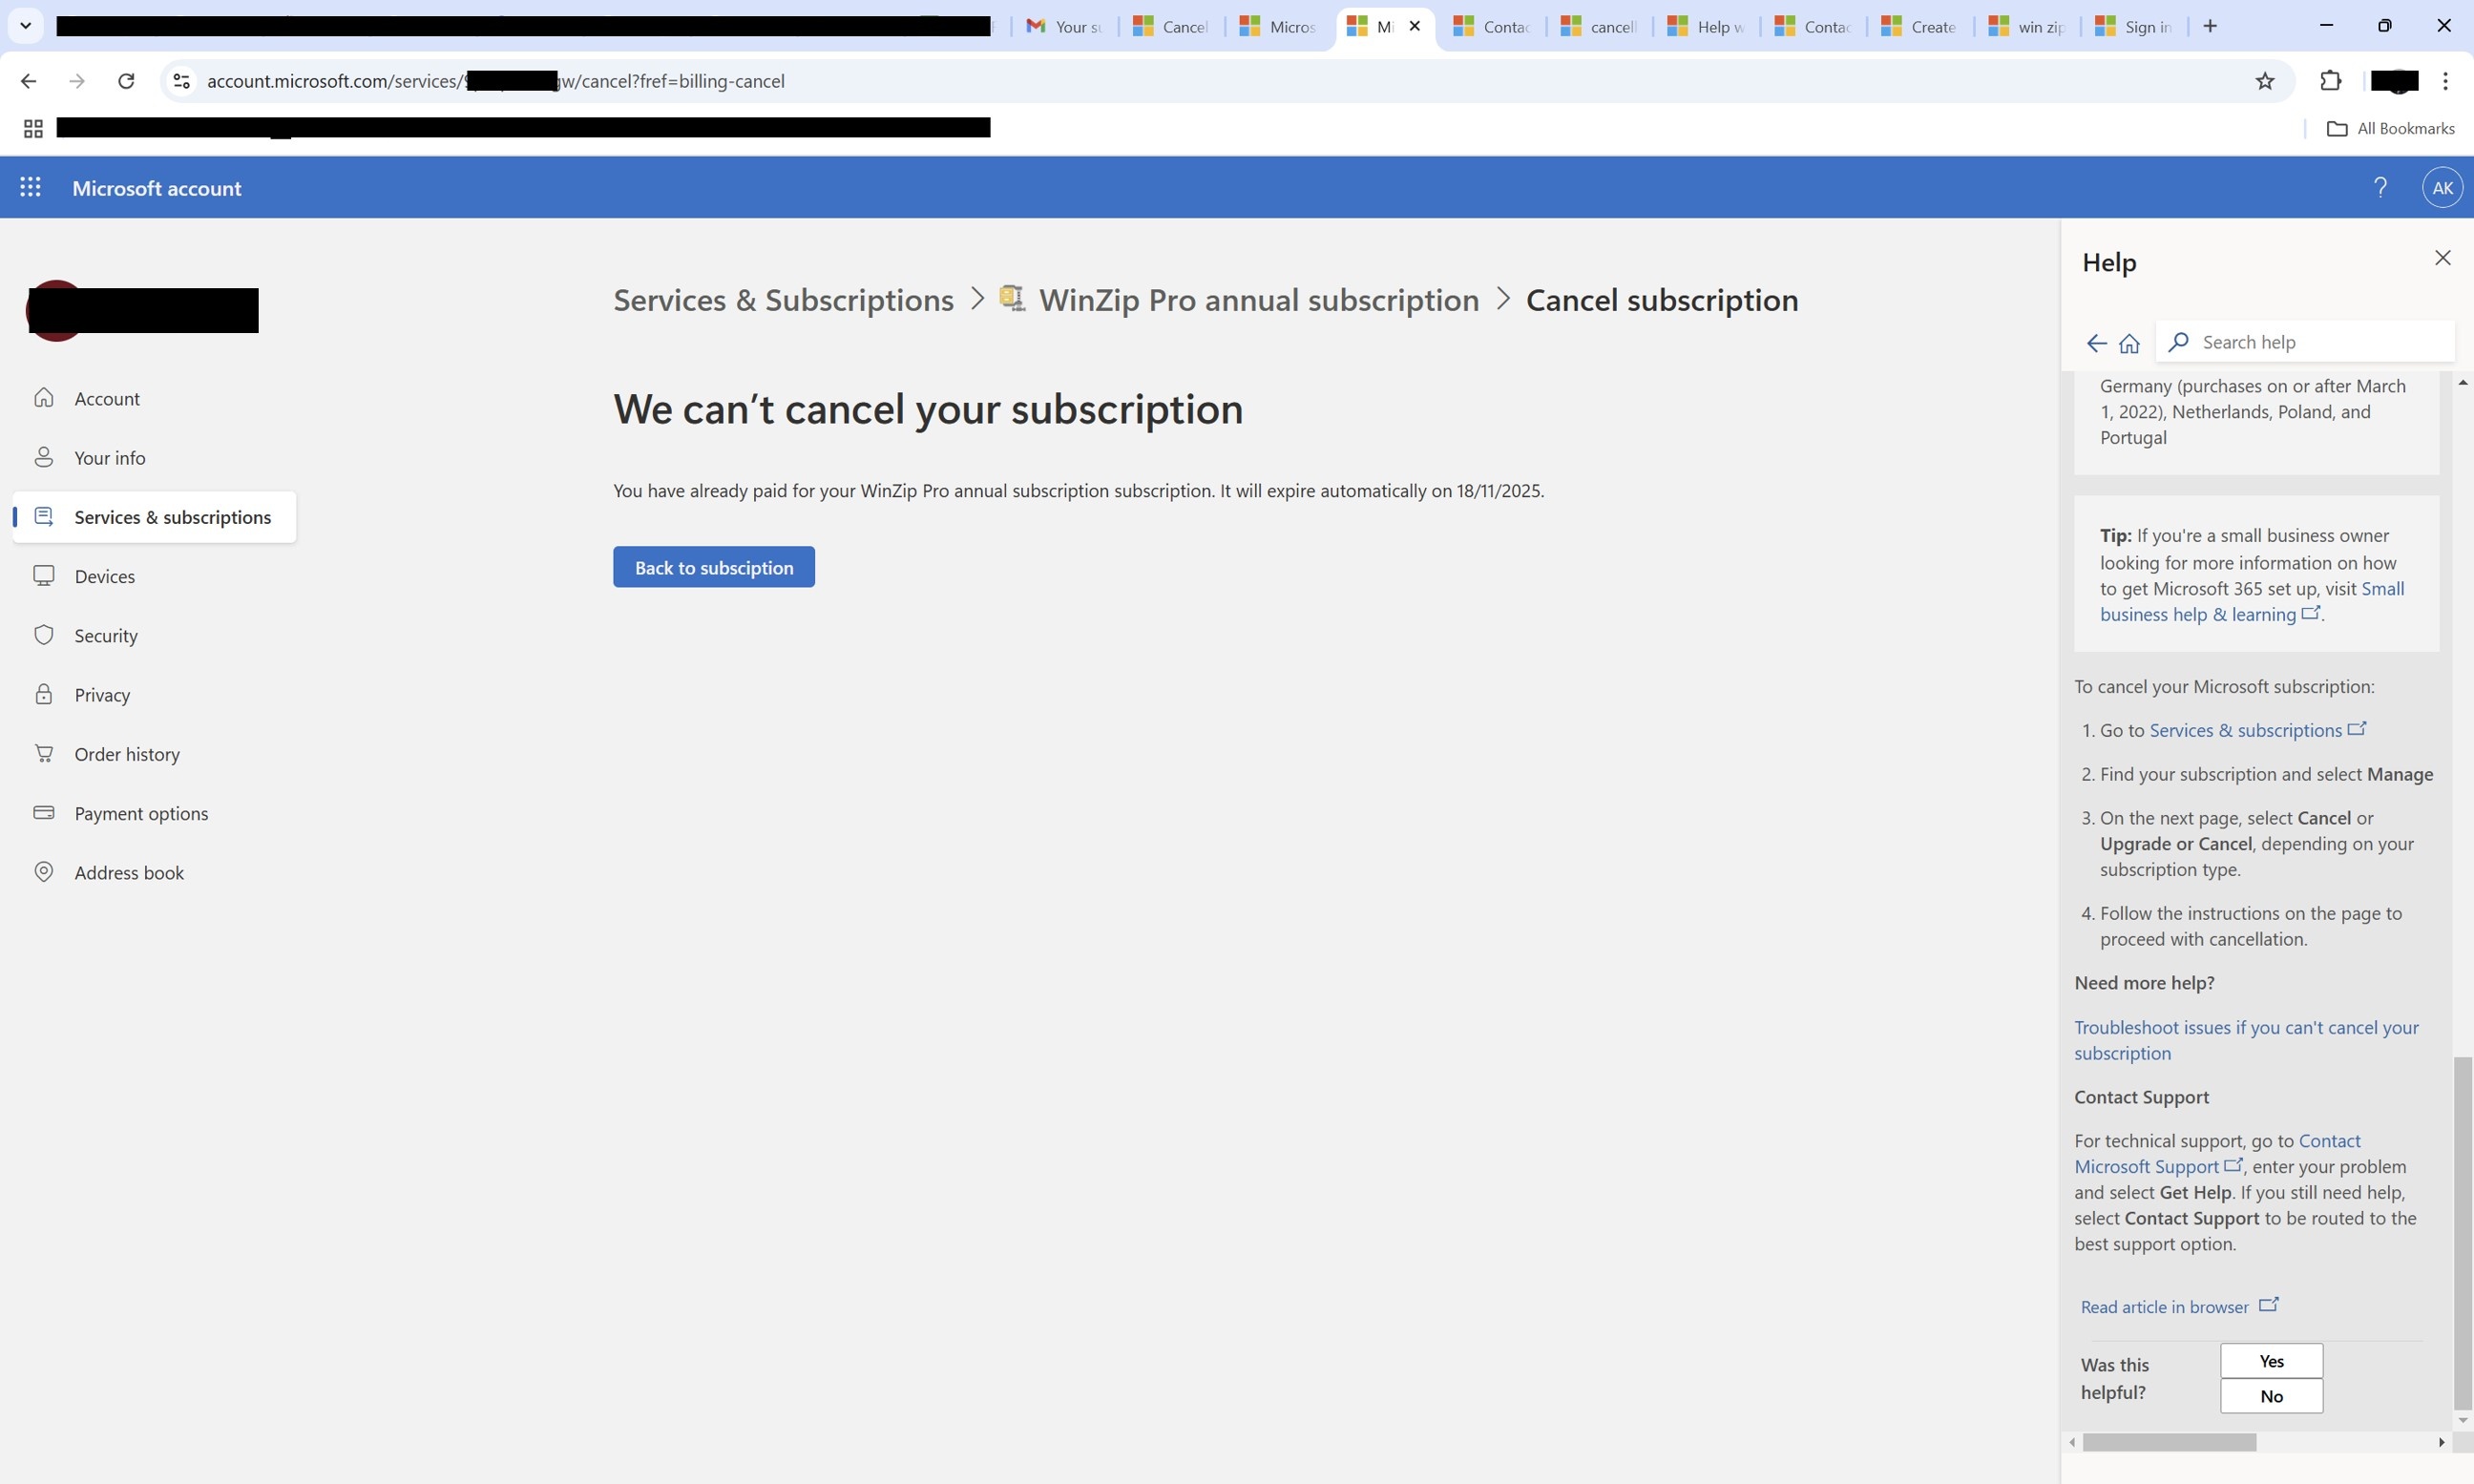Image resolution: width=2474 pixels, height=1484 pixels.
Task: Go back in the Help panel
Action: coord(2096,343)
